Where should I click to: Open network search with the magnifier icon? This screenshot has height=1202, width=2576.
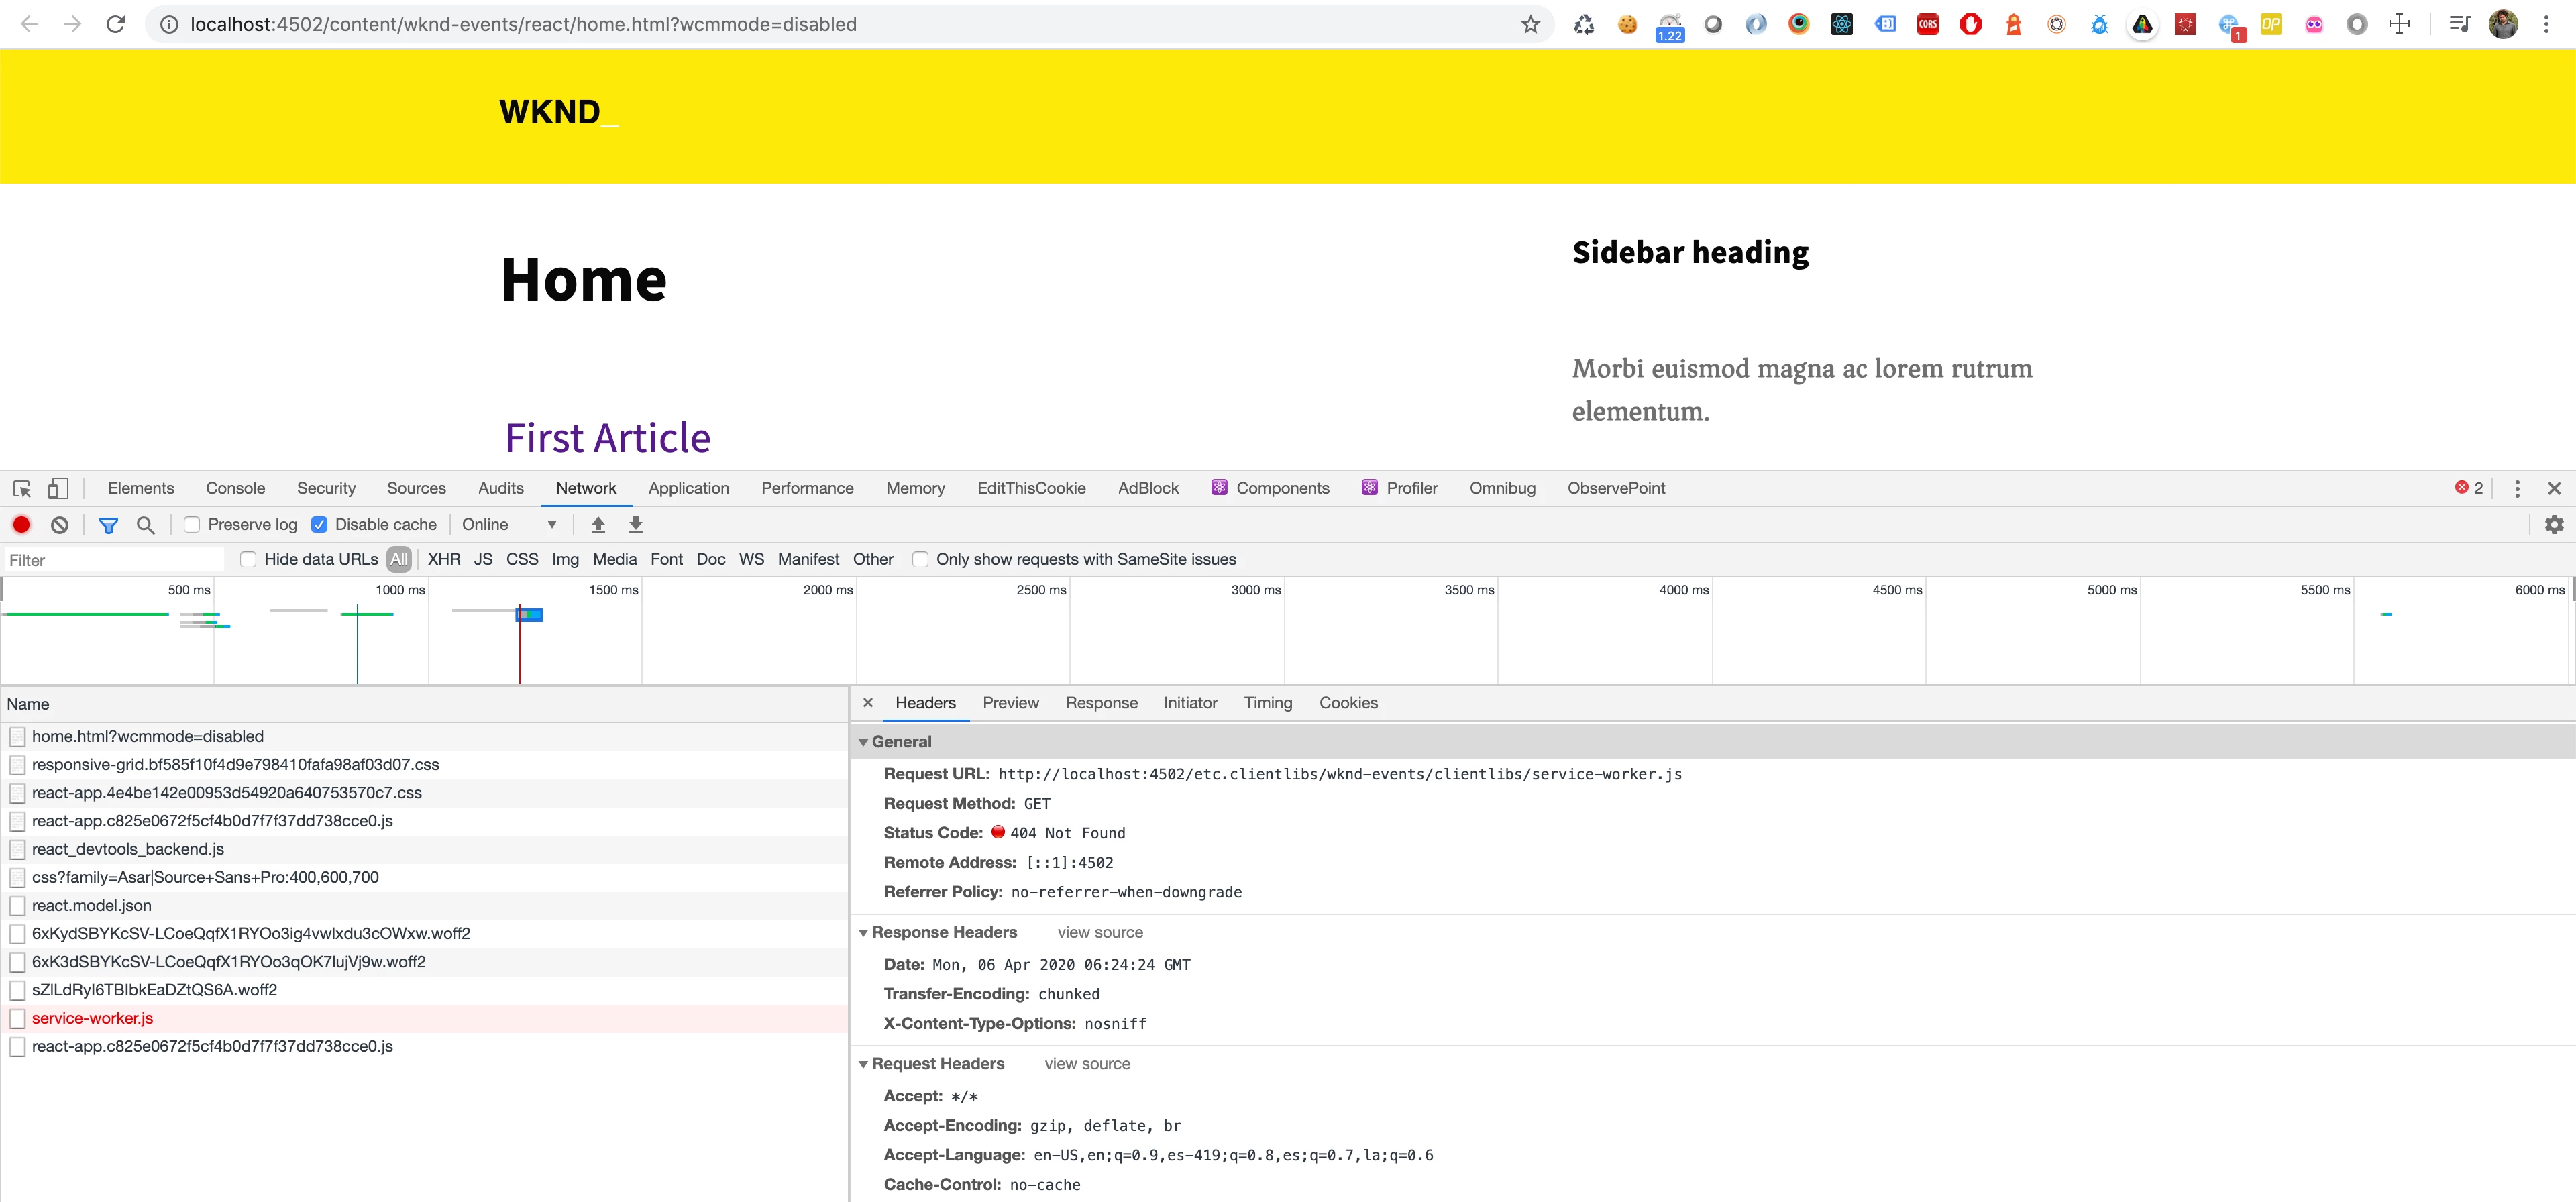[x=146, y=524]
